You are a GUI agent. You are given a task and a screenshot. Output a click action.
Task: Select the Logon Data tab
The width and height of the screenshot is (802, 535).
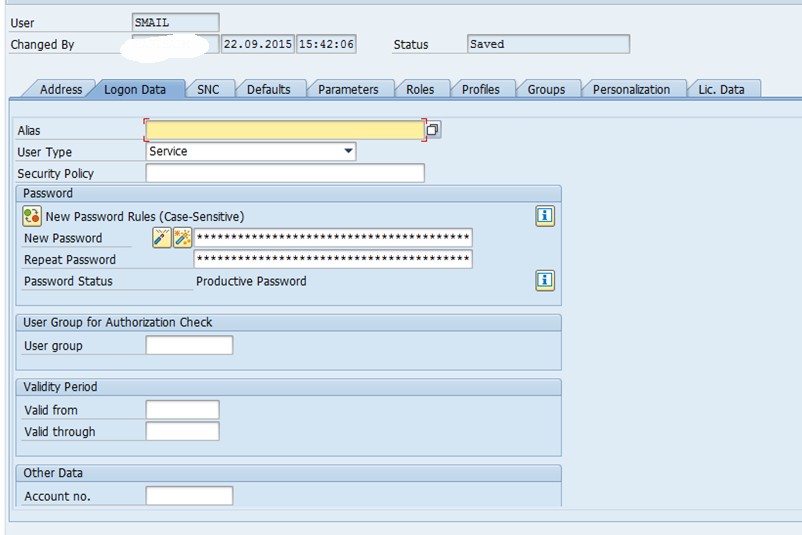click(135, 89)
